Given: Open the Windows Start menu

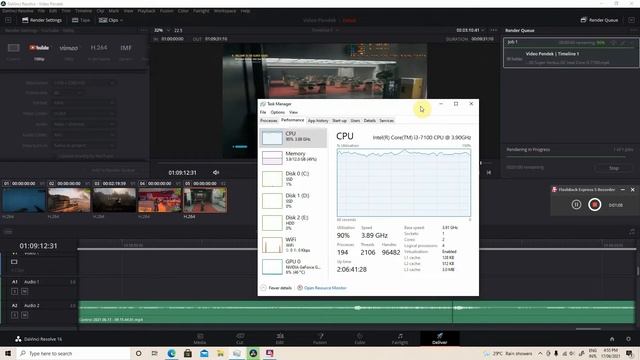Looking at the screenshot, I should 8,353.
